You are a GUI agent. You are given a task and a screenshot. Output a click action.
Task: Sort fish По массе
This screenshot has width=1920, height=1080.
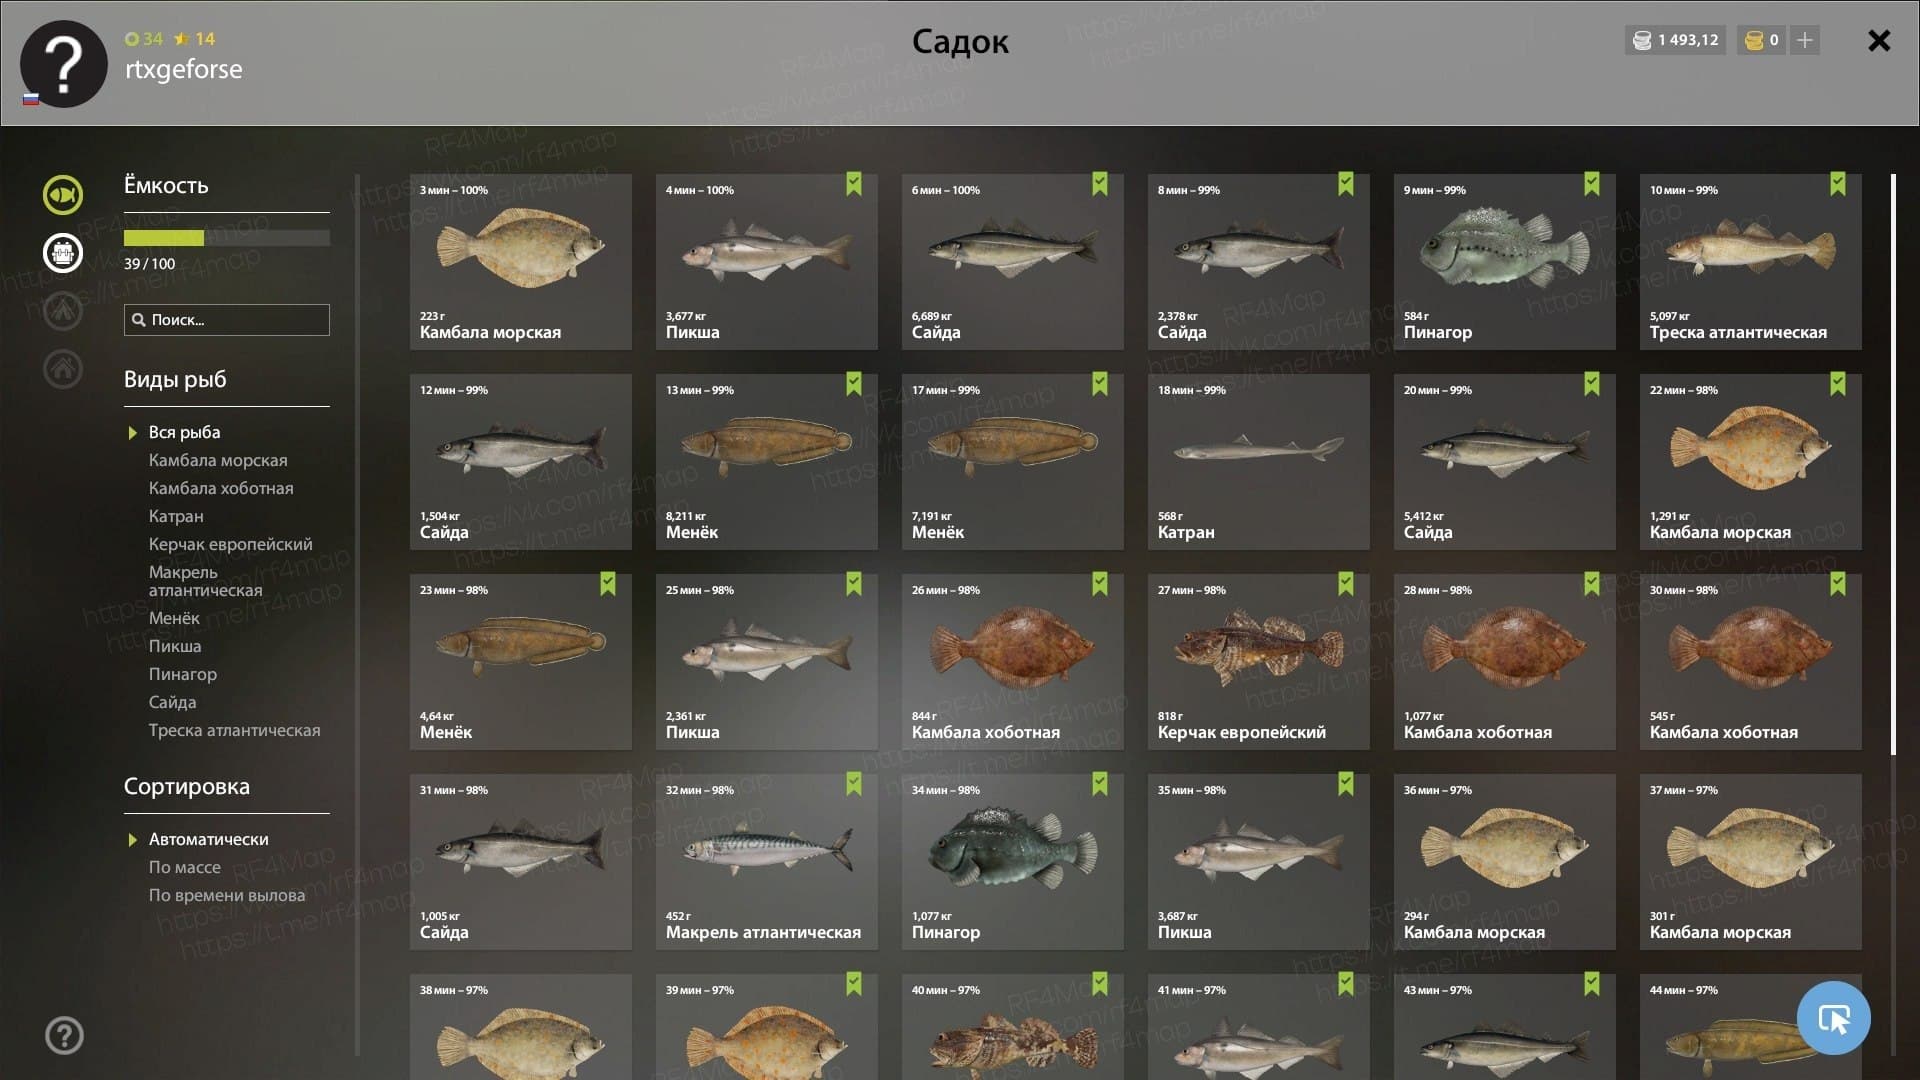point(184,867)
